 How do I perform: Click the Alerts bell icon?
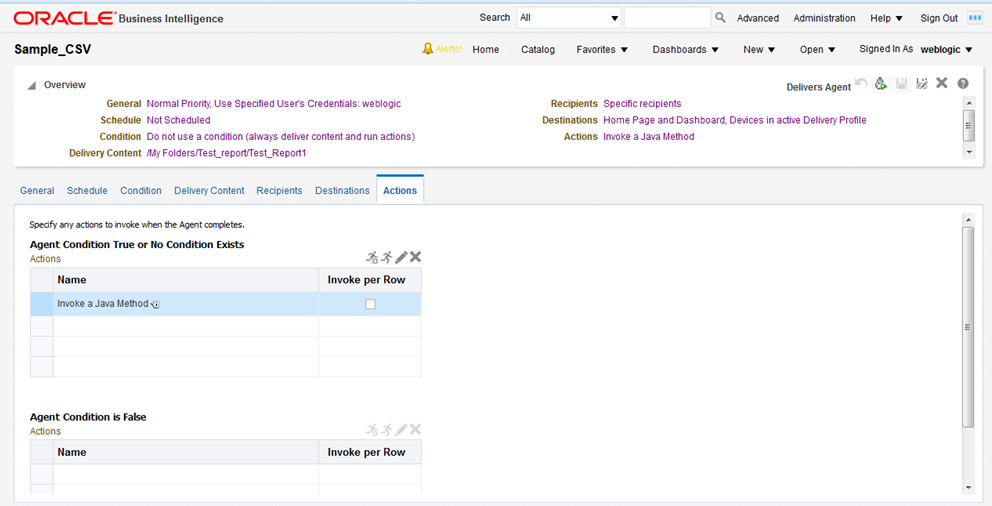428,49
